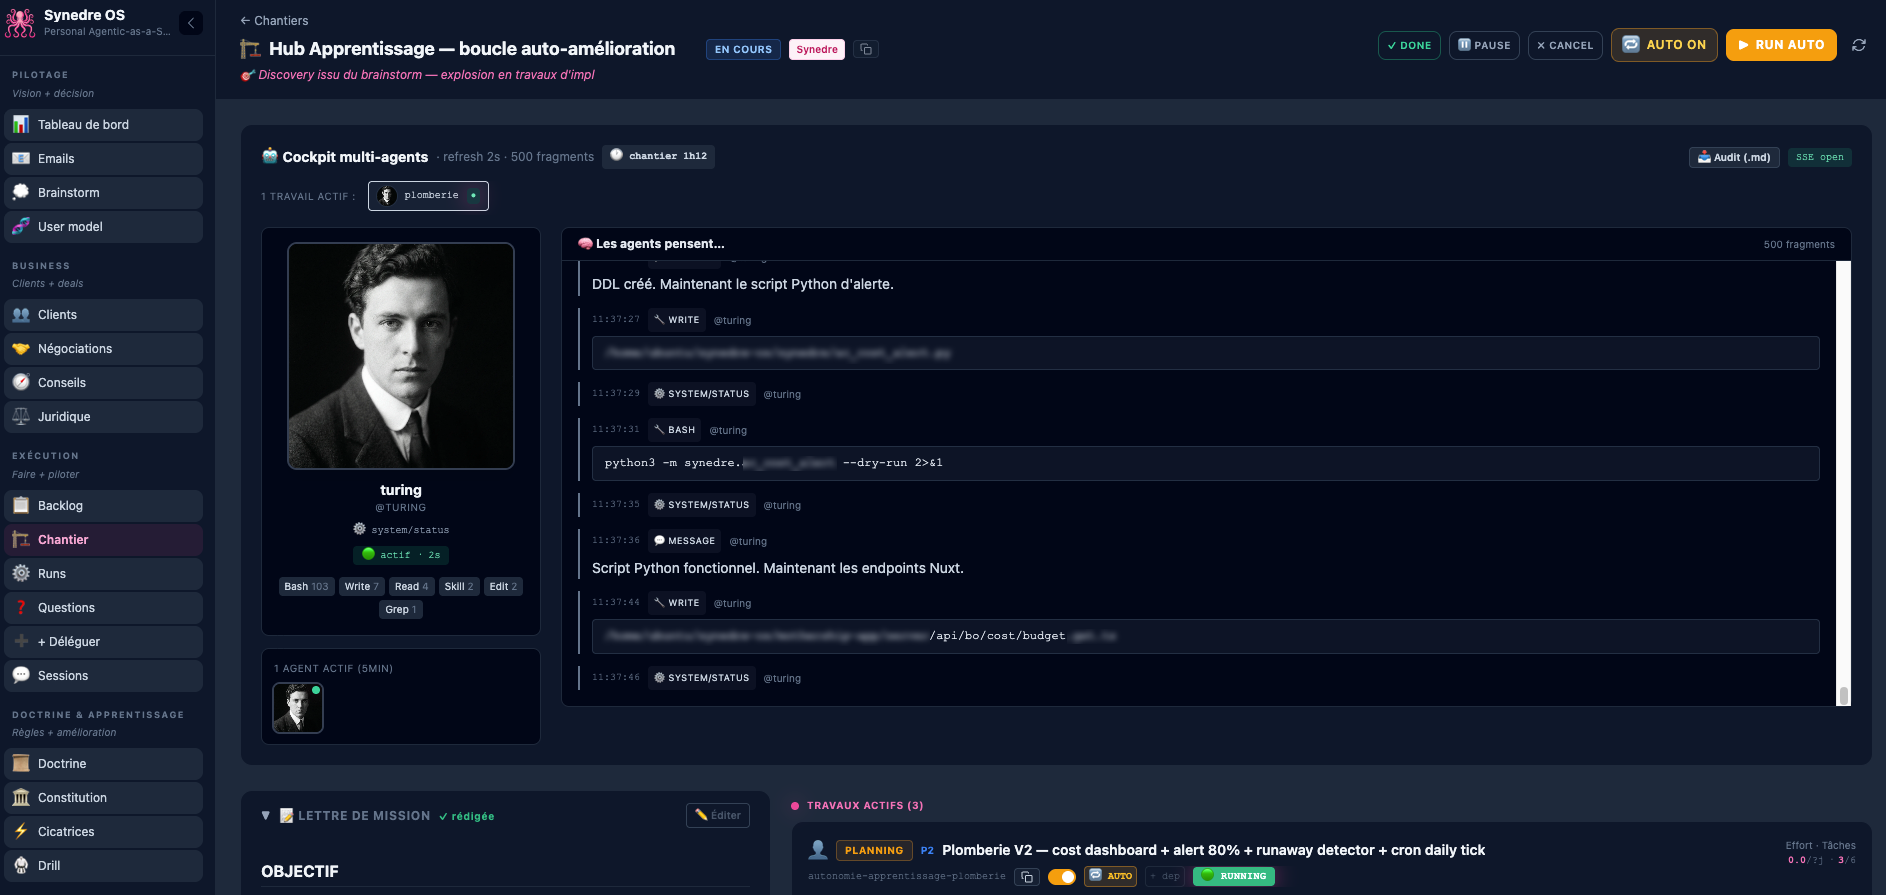1886x895 pixels.
Task: Click the EN COURS status badge
Action: coord(743,49)
